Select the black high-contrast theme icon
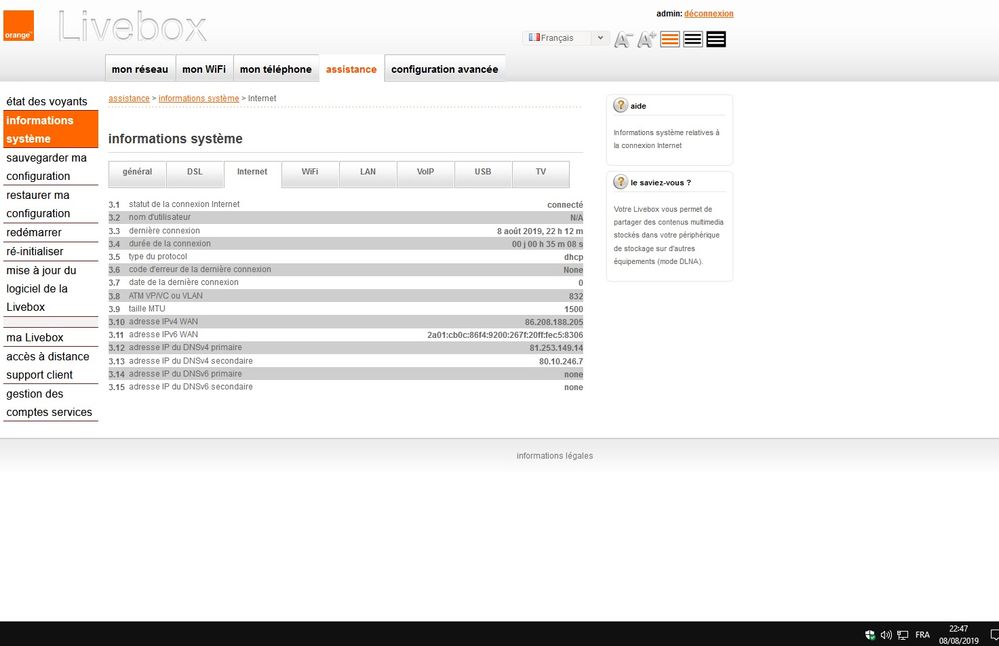This screenshot has height=646, width=999. [x=716, y=39]
